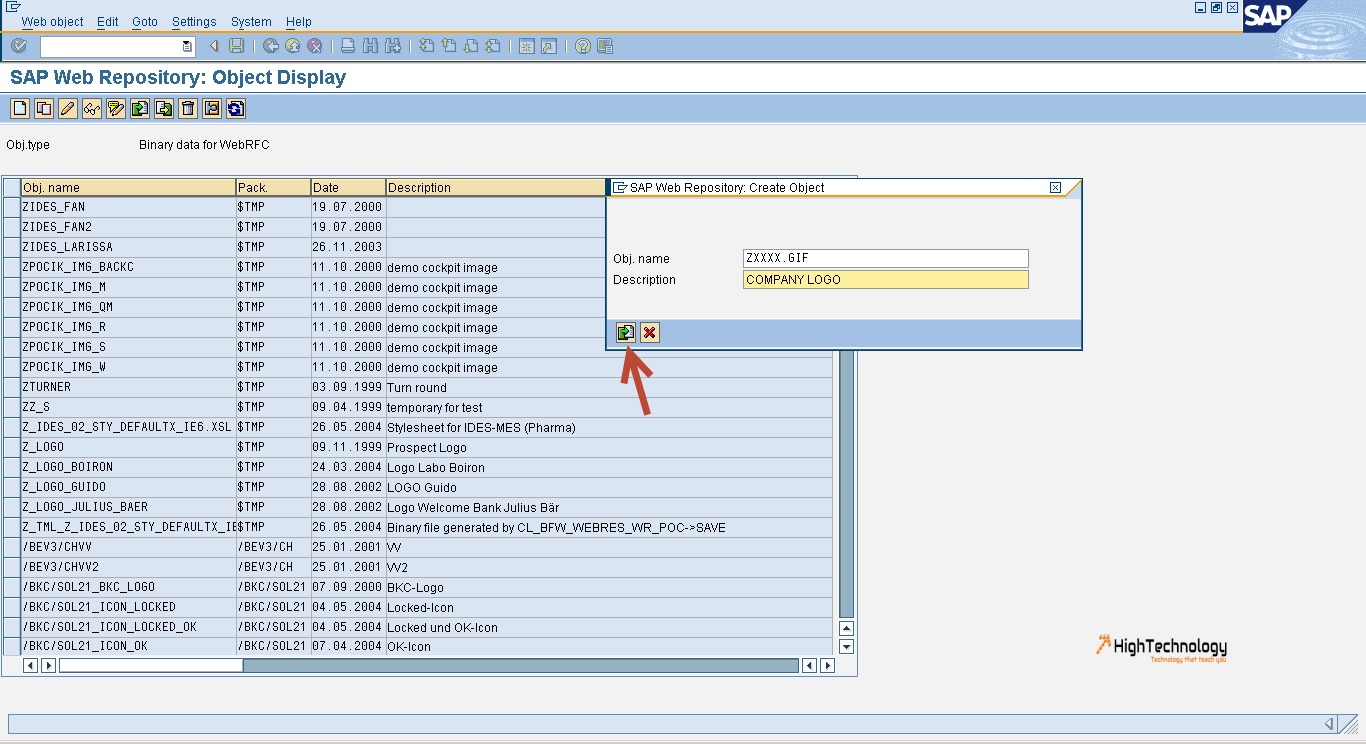Click the Copy object toolbar icon
1366x744 pixels.
pos(44,109)
